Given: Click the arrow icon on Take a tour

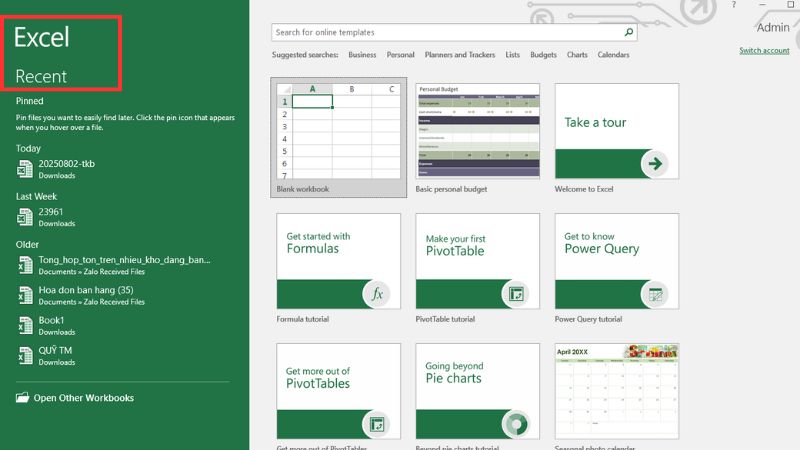Looking at the screenshot, I should 655,163.
